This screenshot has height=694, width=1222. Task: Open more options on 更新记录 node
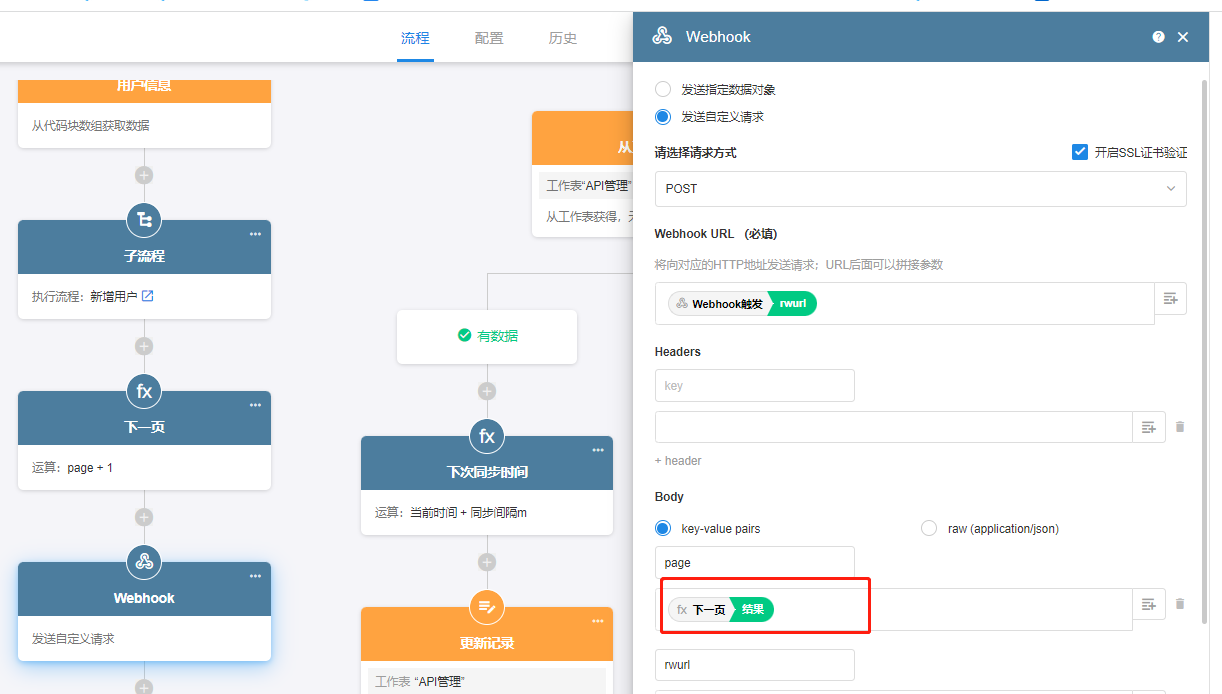[598, 621]
